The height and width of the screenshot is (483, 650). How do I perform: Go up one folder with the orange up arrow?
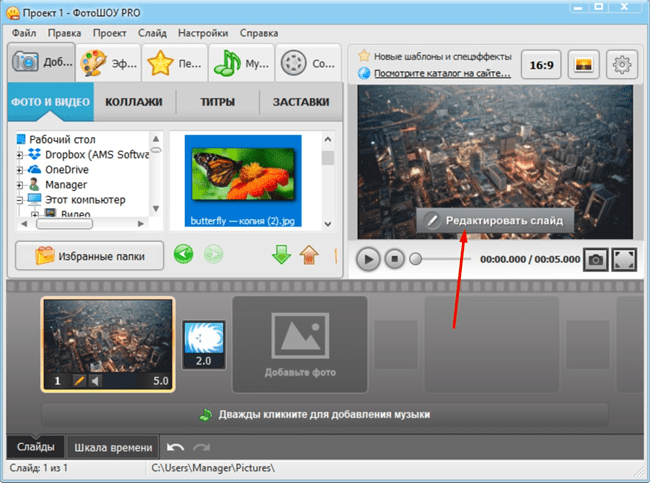click(x=309, y=255)
